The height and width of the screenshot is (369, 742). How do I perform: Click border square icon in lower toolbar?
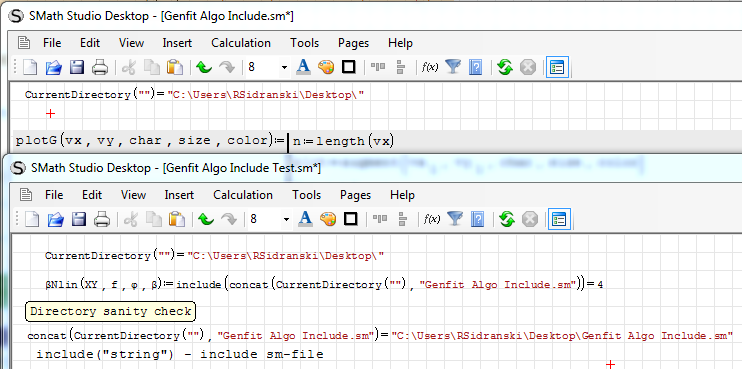tap(351, 219)
